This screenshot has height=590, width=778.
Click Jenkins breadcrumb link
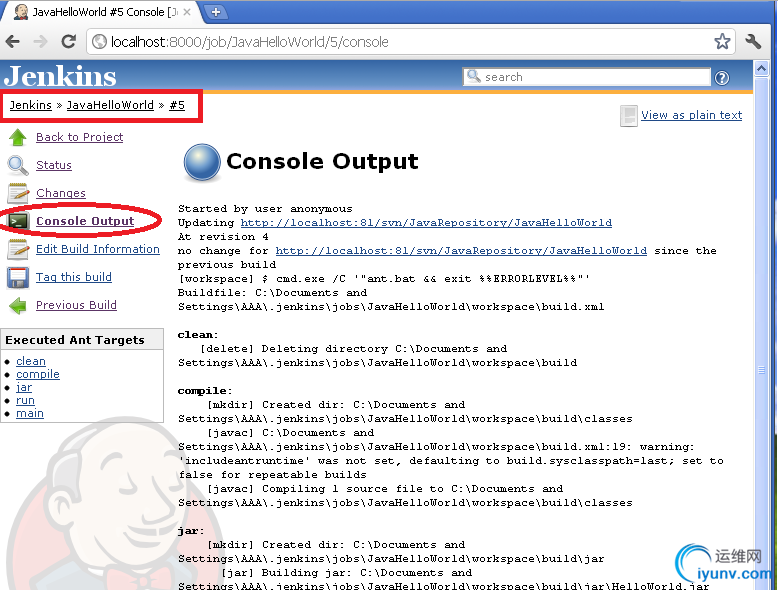click(30, 105)
